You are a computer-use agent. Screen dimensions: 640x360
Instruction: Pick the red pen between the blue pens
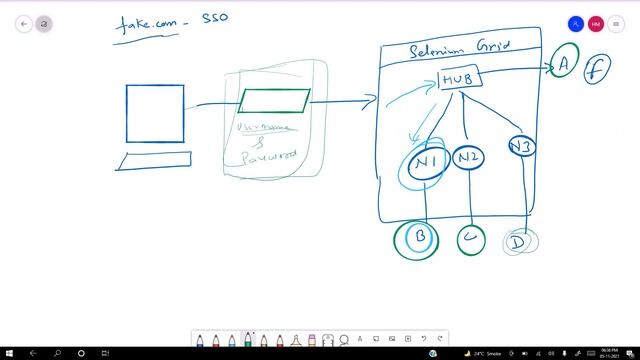pyautogui.click(x=216, y=340)
